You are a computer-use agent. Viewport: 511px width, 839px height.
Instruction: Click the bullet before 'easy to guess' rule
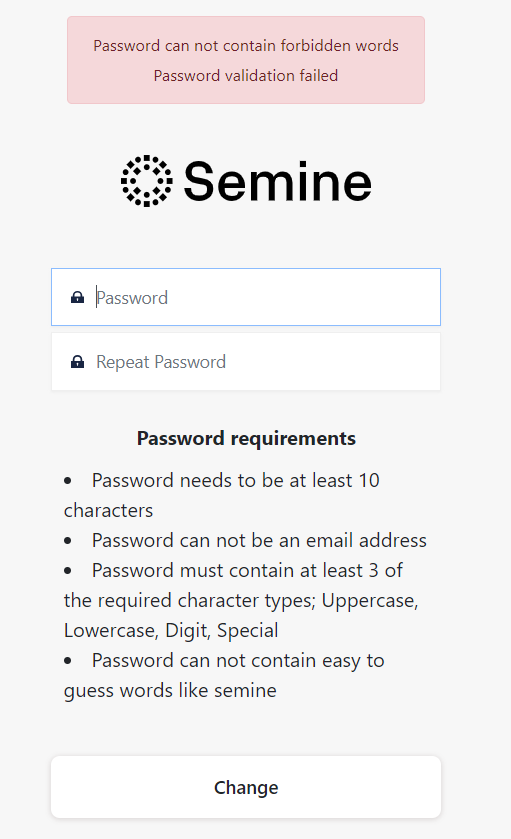pyautogui.click(x=68, y=660)
